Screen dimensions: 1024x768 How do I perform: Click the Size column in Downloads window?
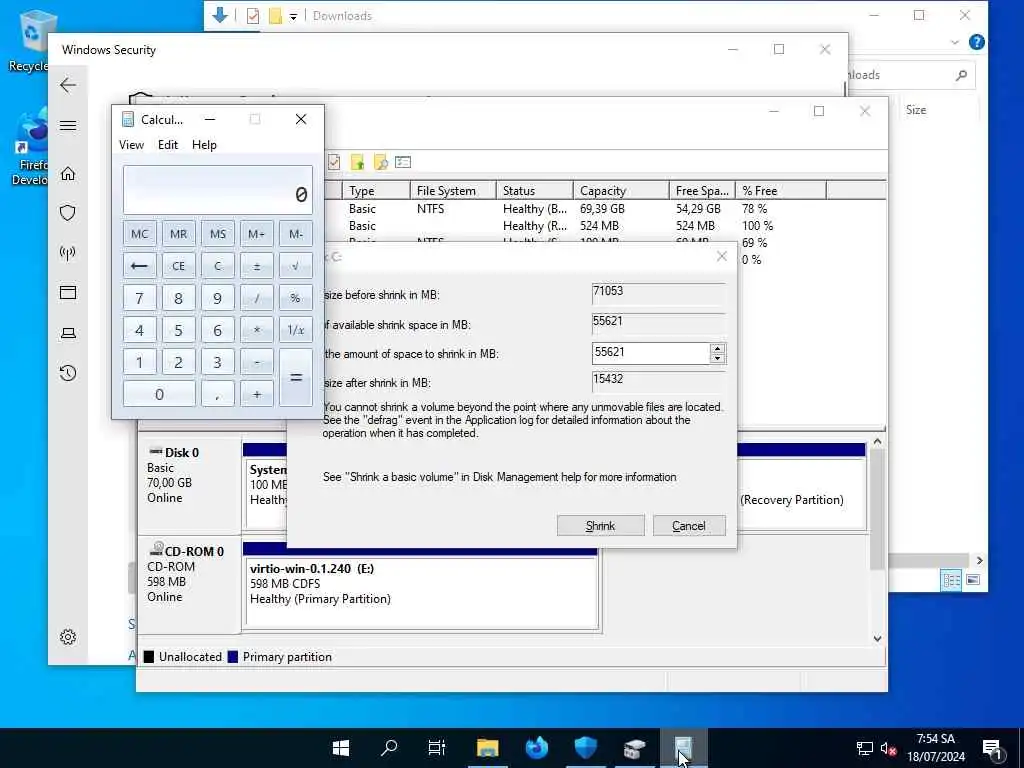[x=916, y=110]
